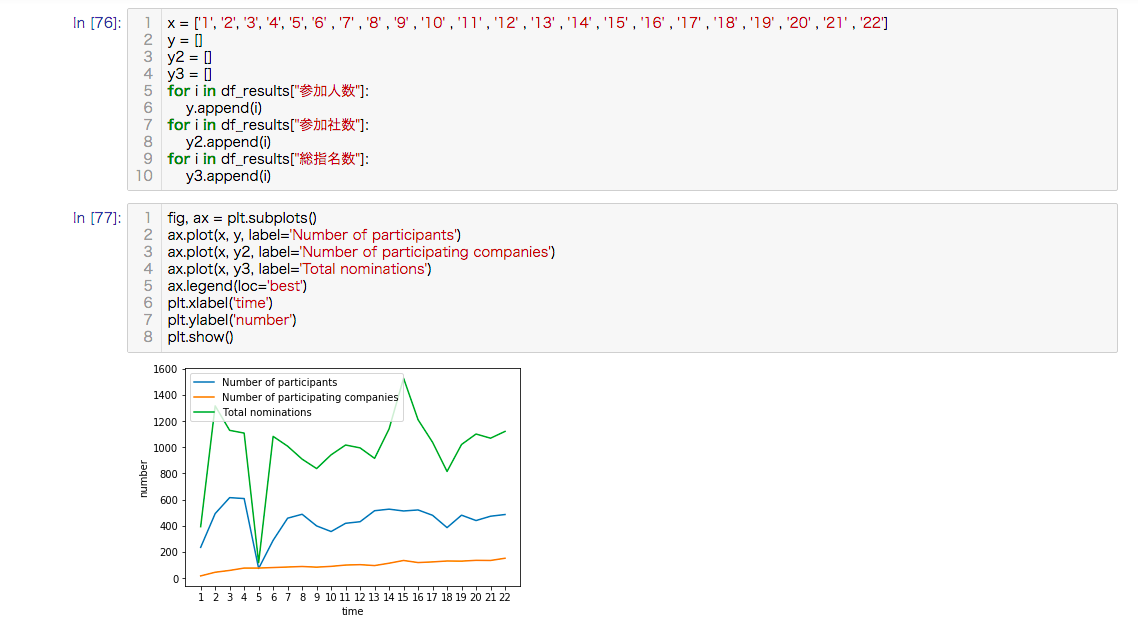Click the 0 y-axis tick label
Screen dimensions: 1138x626
click(x=174, y=579)
